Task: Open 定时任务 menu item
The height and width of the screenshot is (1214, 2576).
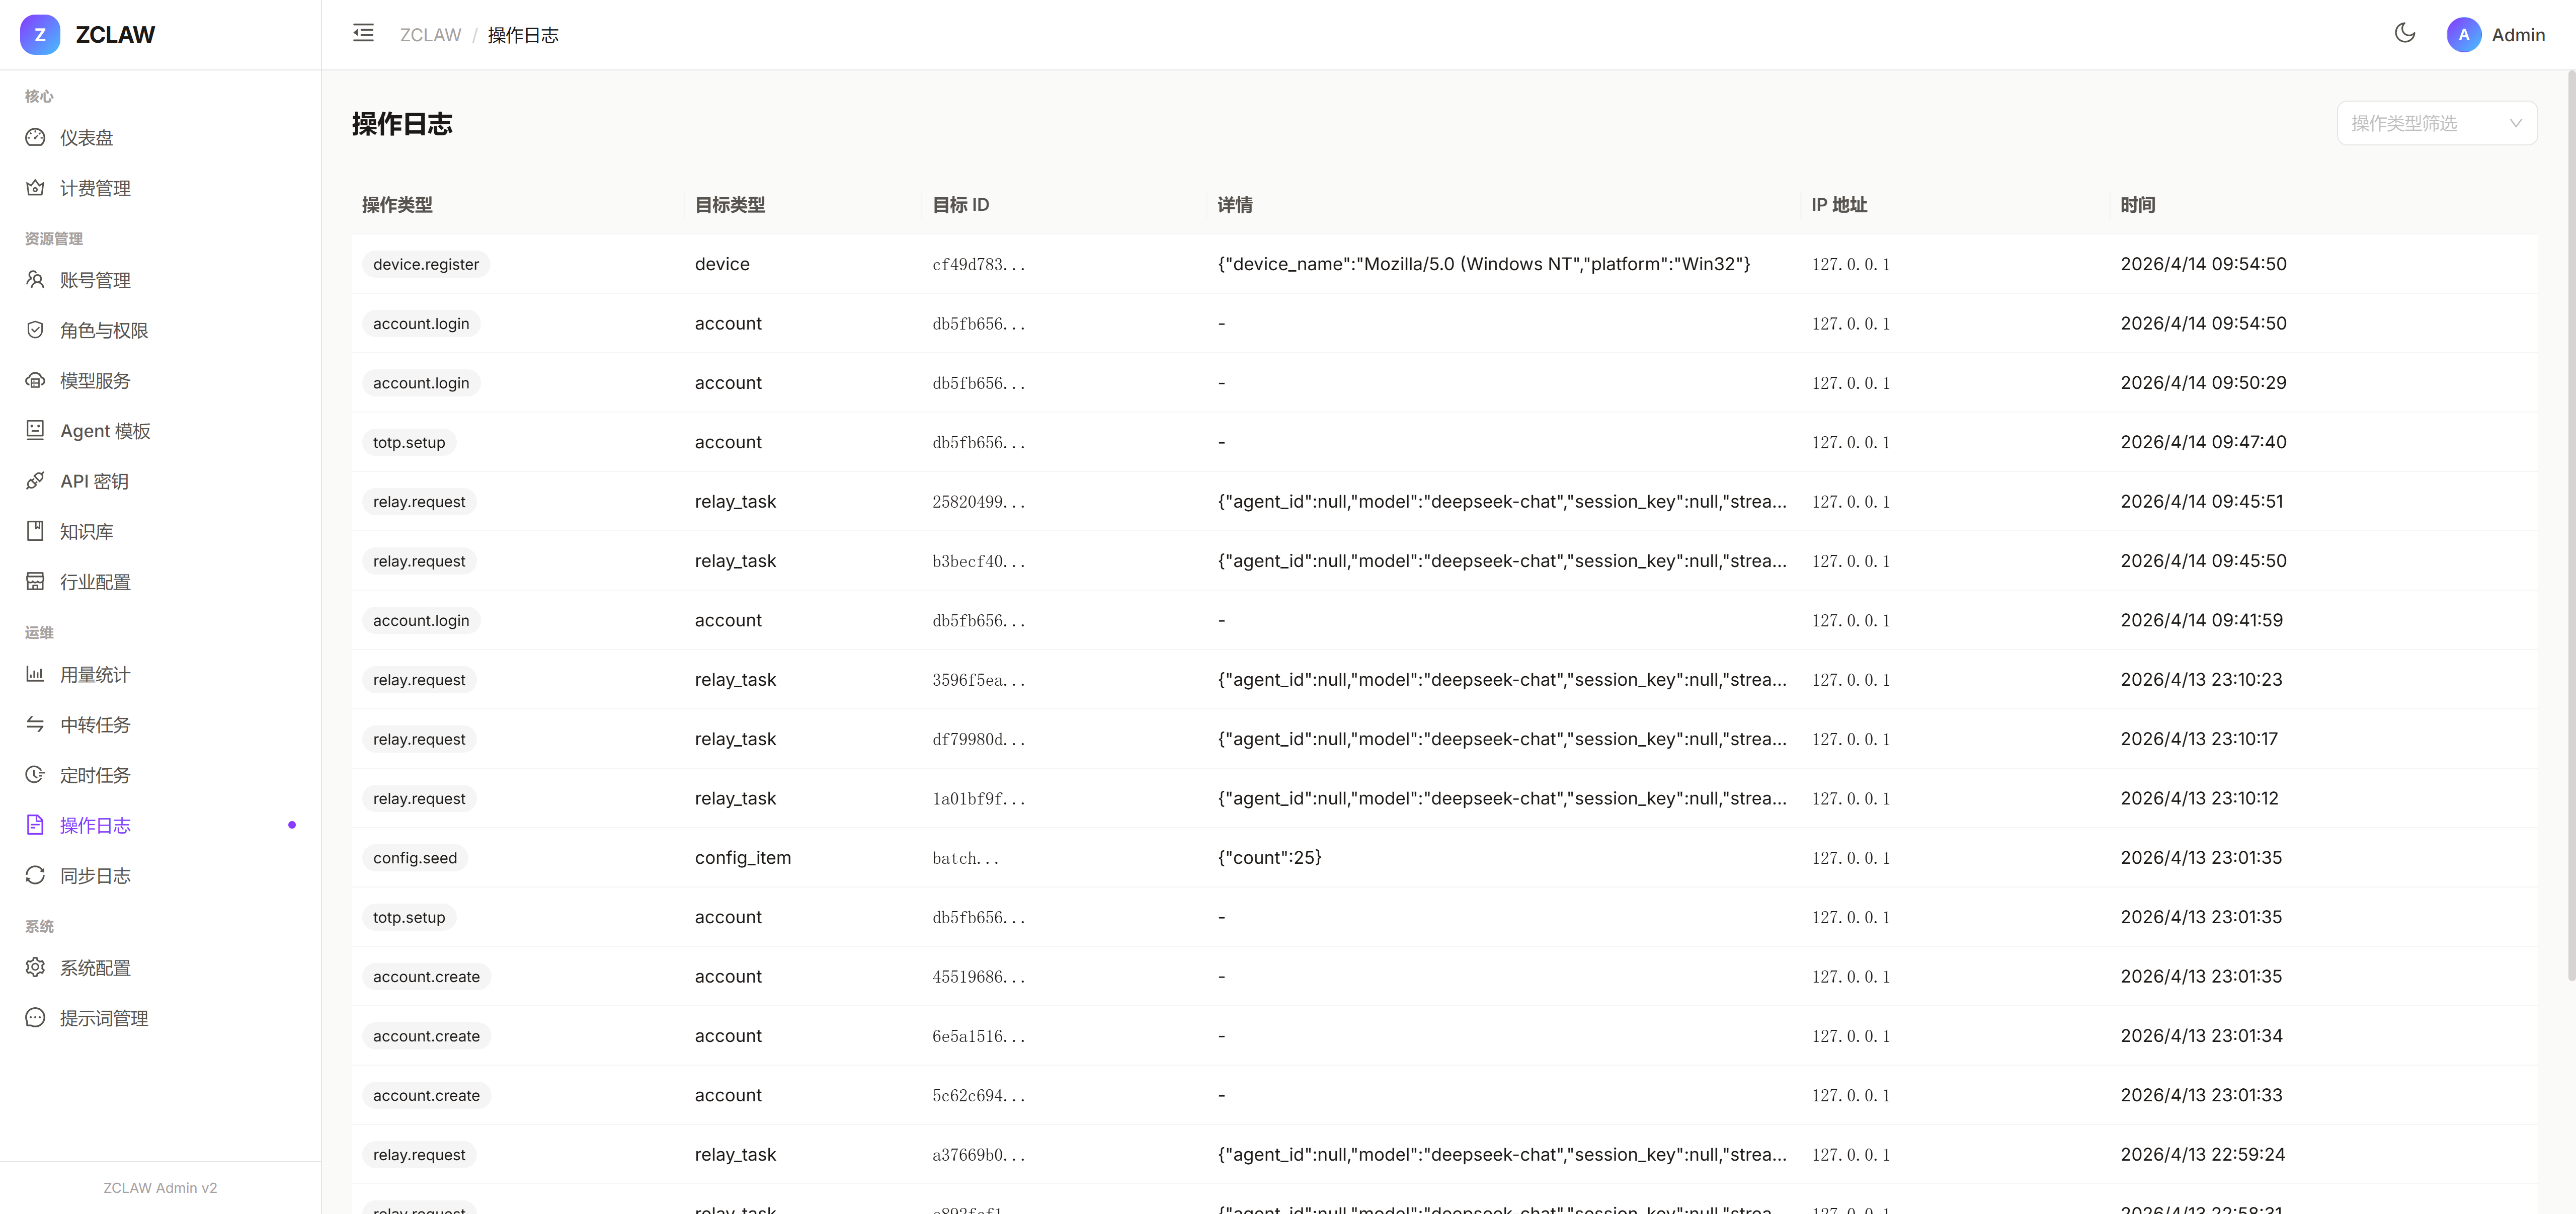Action: click(x=95, y=775)
